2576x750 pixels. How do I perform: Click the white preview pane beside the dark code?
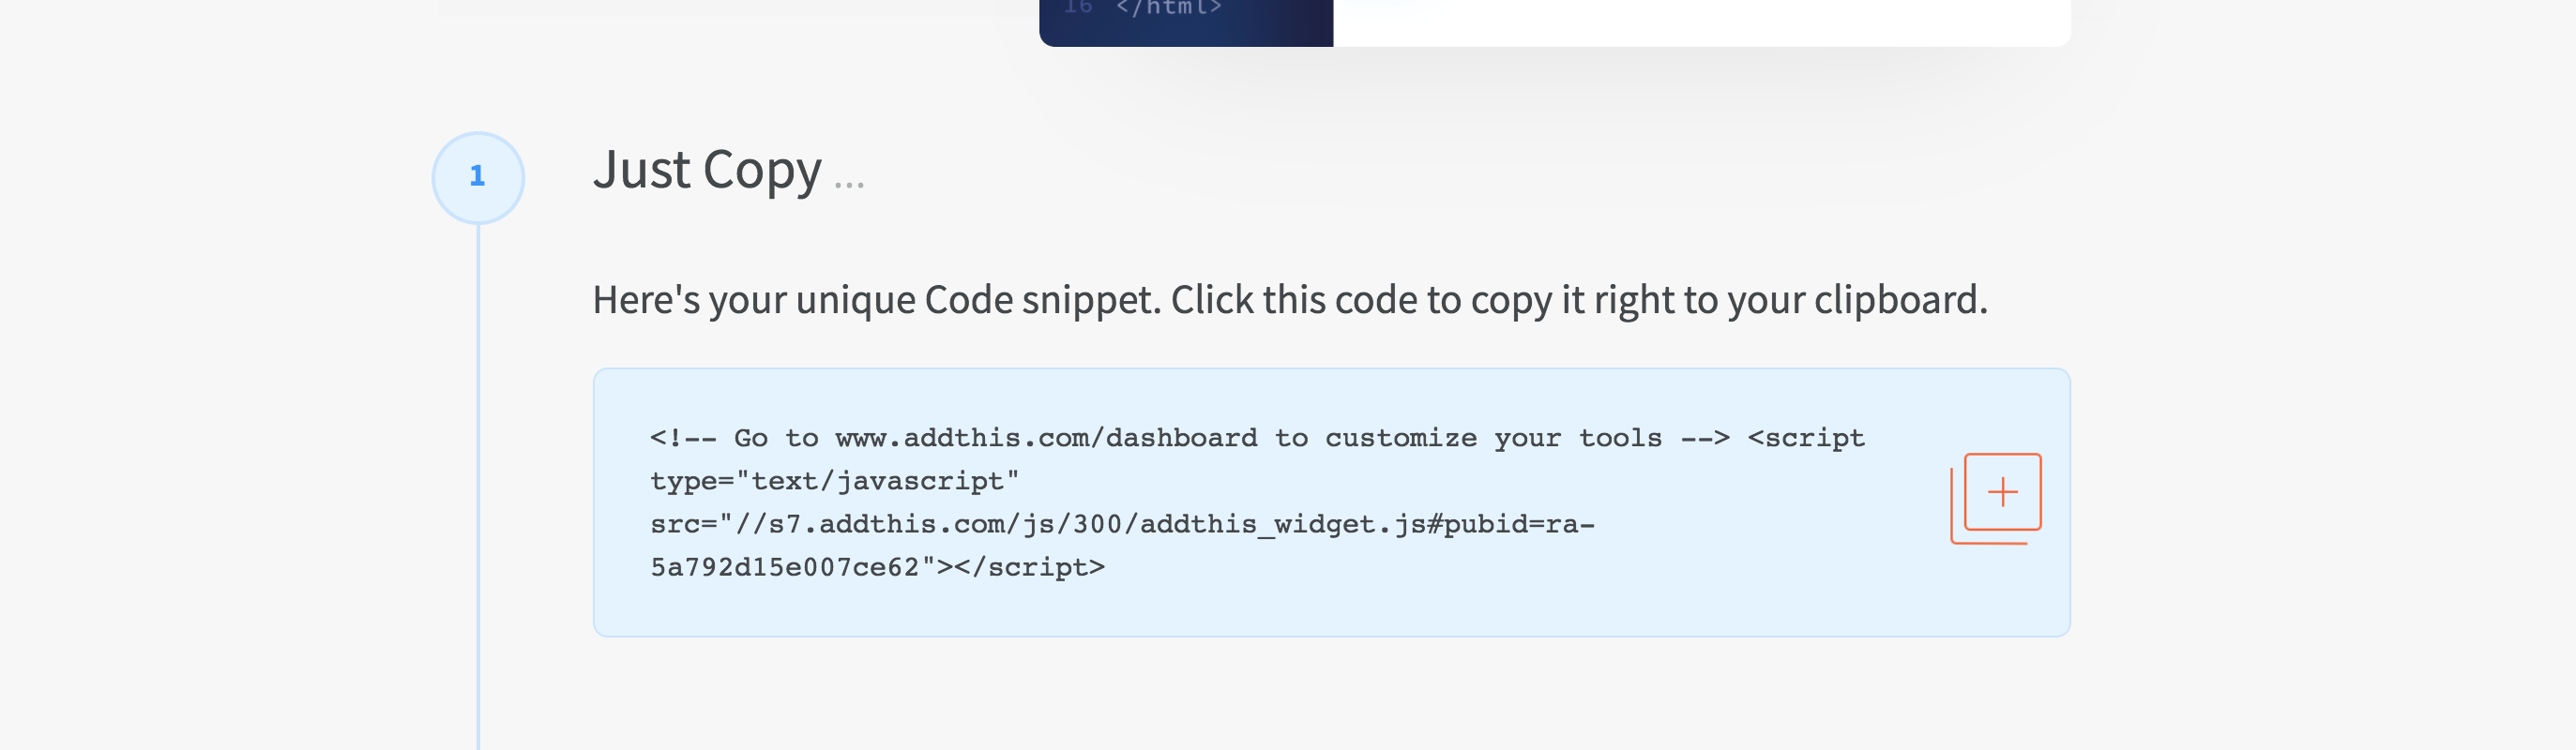(x=1700, y=22)
